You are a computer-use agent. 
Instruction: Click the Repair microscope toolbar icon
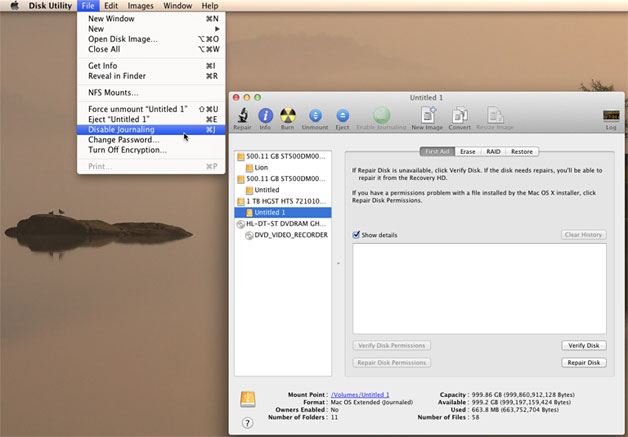[242, 117]
